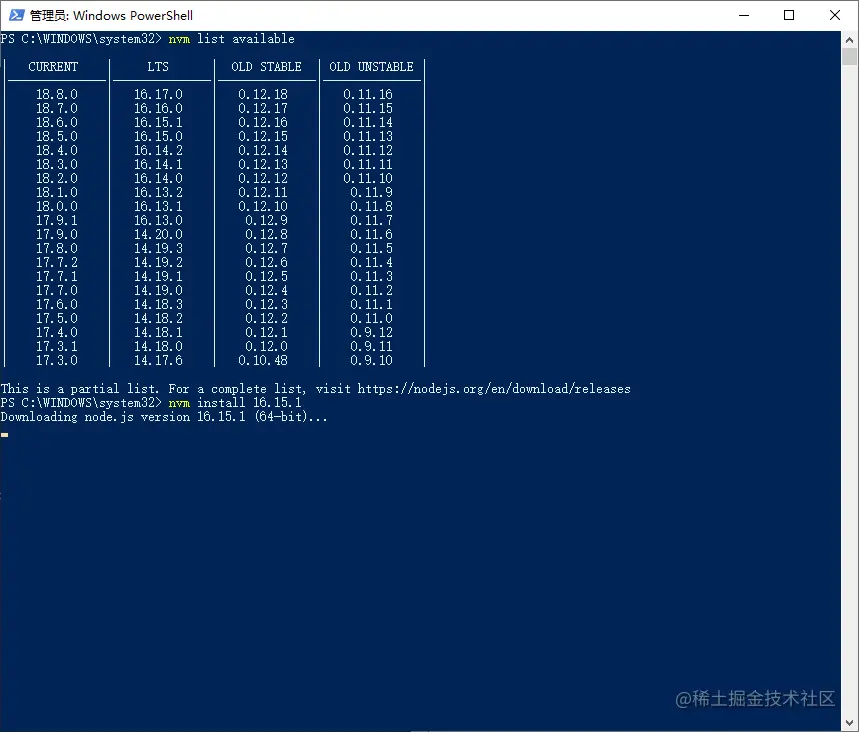Click version 0.12.5 in OLD STABLE

[266, 276]
